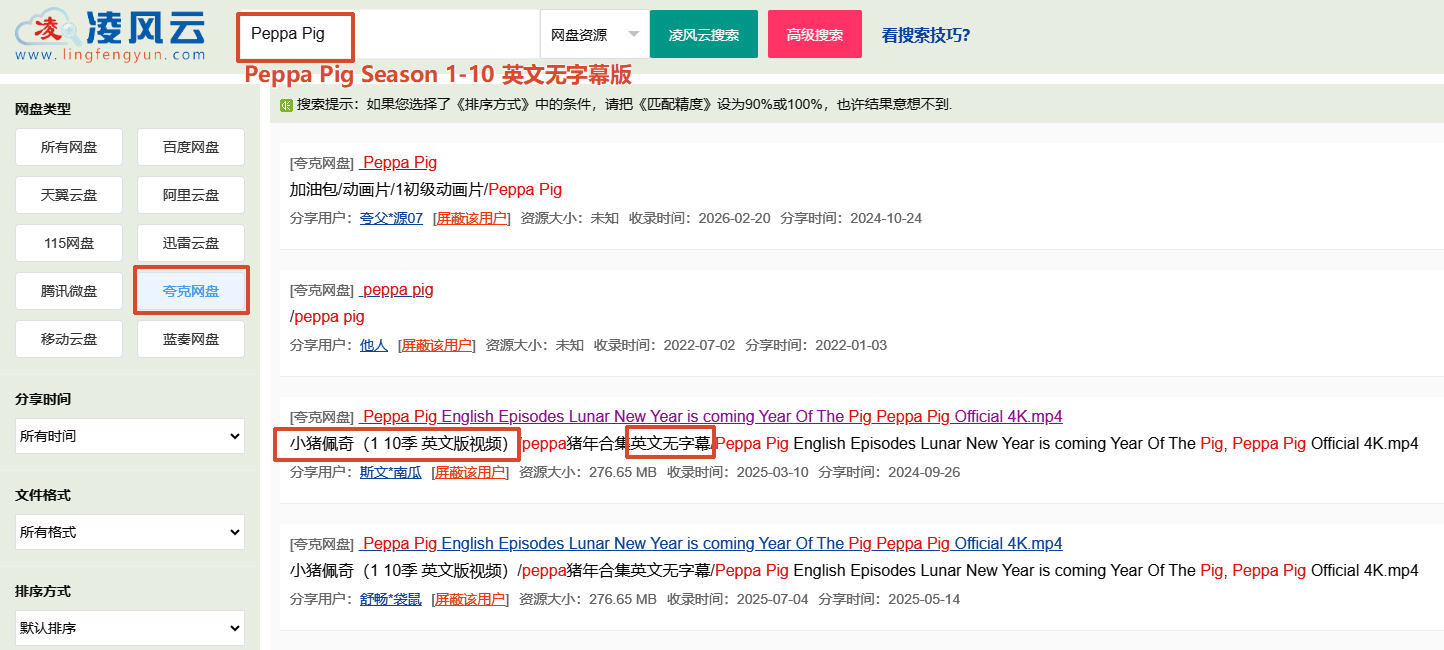The height and width of the screenshot is (650, 1444).
Task: Click the 网盘类型 heading
Action: 43,109
